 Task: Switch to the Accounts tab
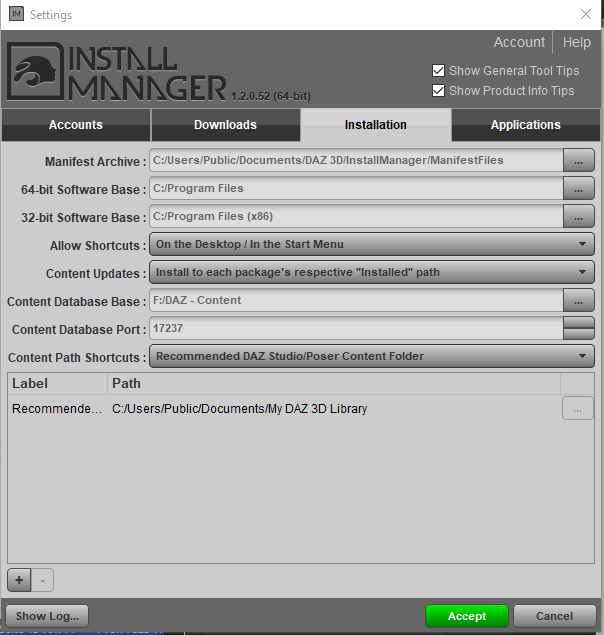(76, 125)
